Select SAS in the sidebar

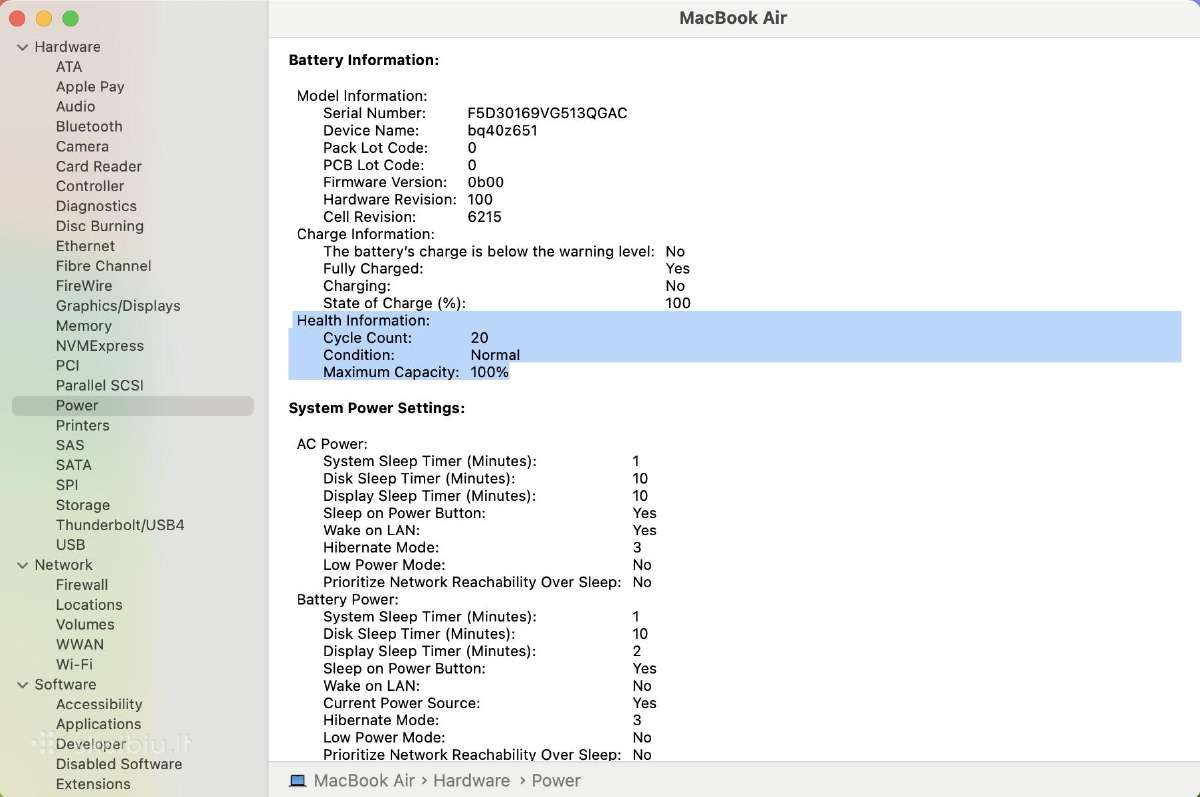click(70, 446)
